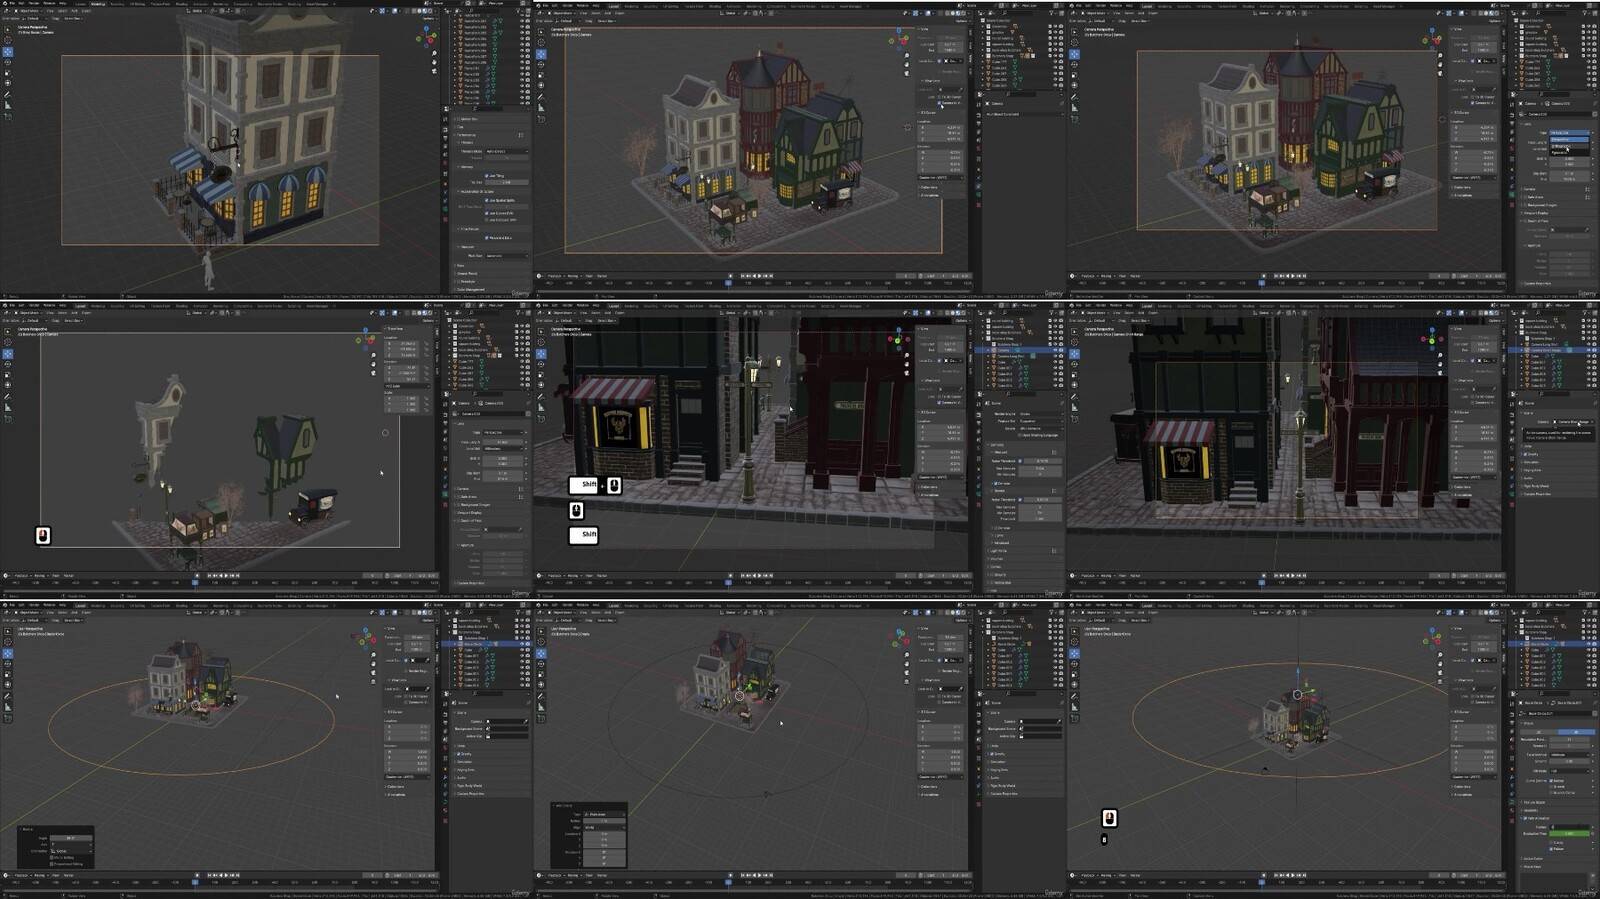Click 3D shape button in green-slider screenshot
The image size is (1600, 899).
click(x=1576, y=732)
